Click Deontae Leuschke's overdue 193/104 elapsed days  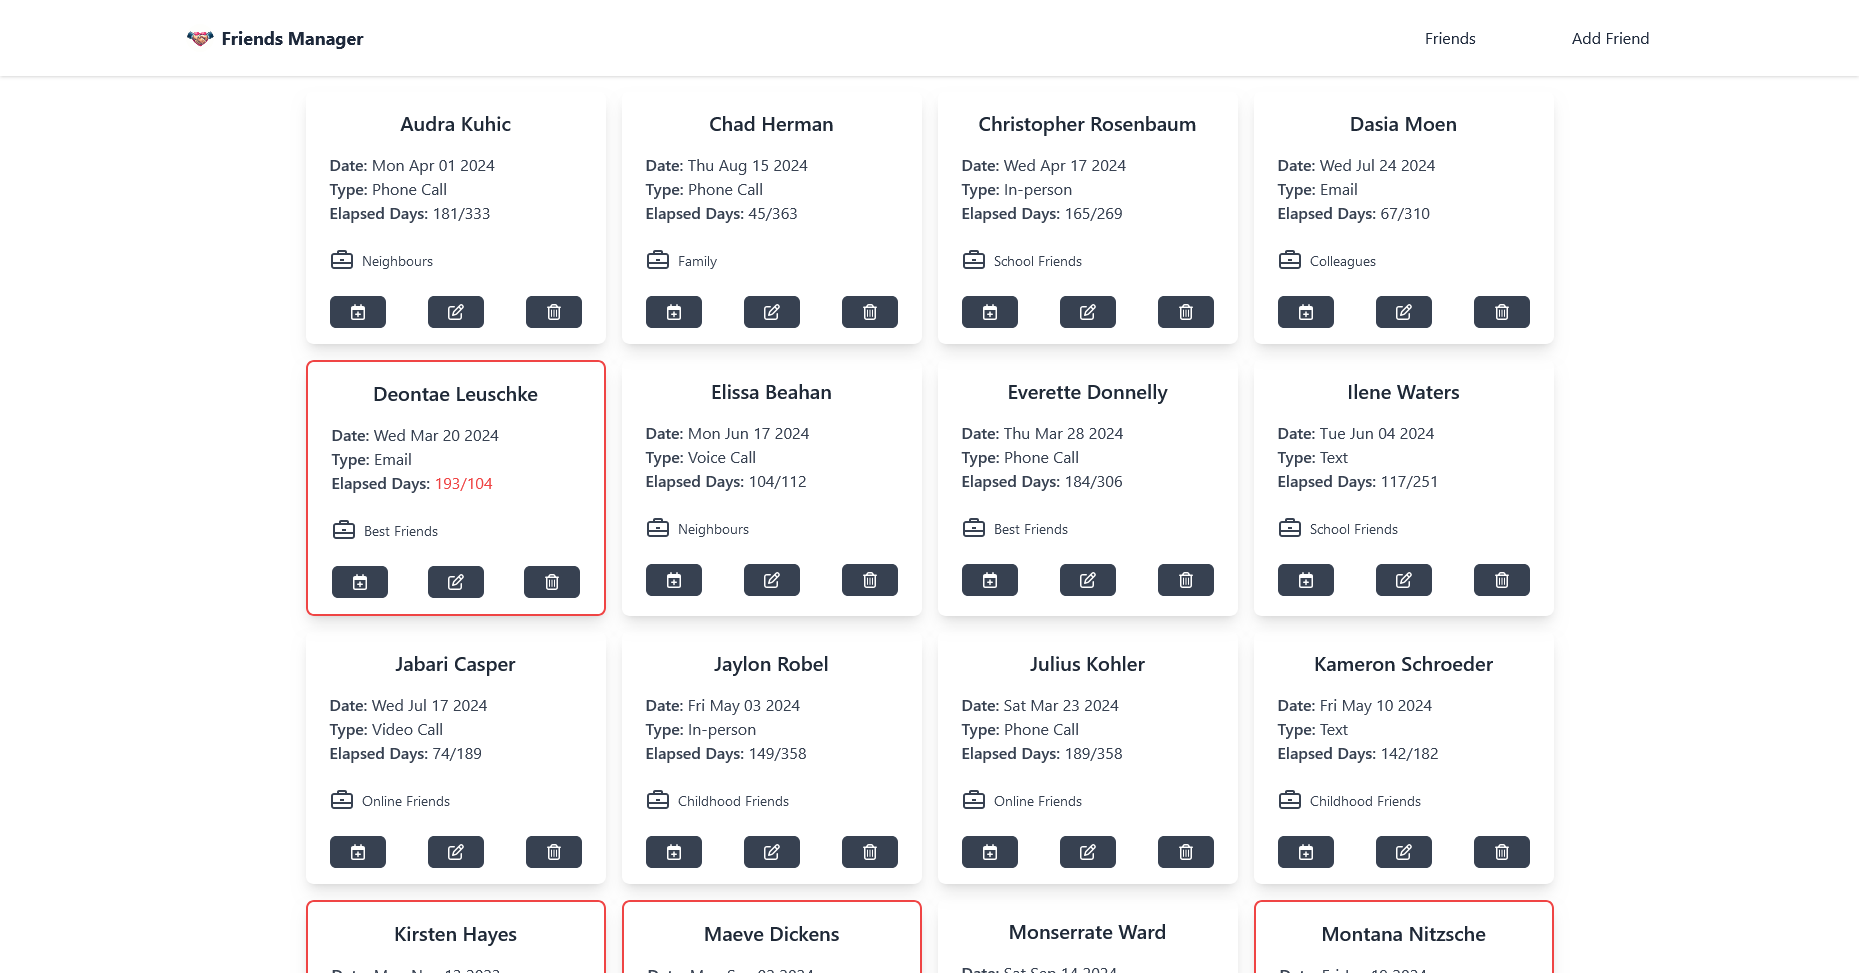coord(463,484)
